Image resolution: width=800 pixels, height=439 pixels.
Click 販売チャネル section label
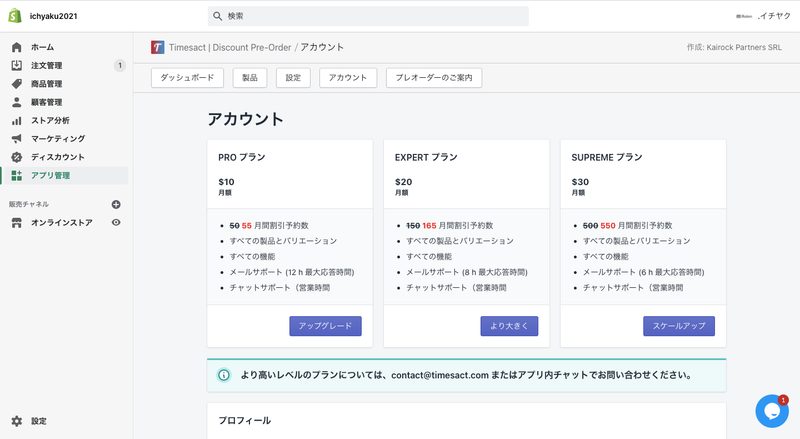pyautogui.click(x=29, y=204)
